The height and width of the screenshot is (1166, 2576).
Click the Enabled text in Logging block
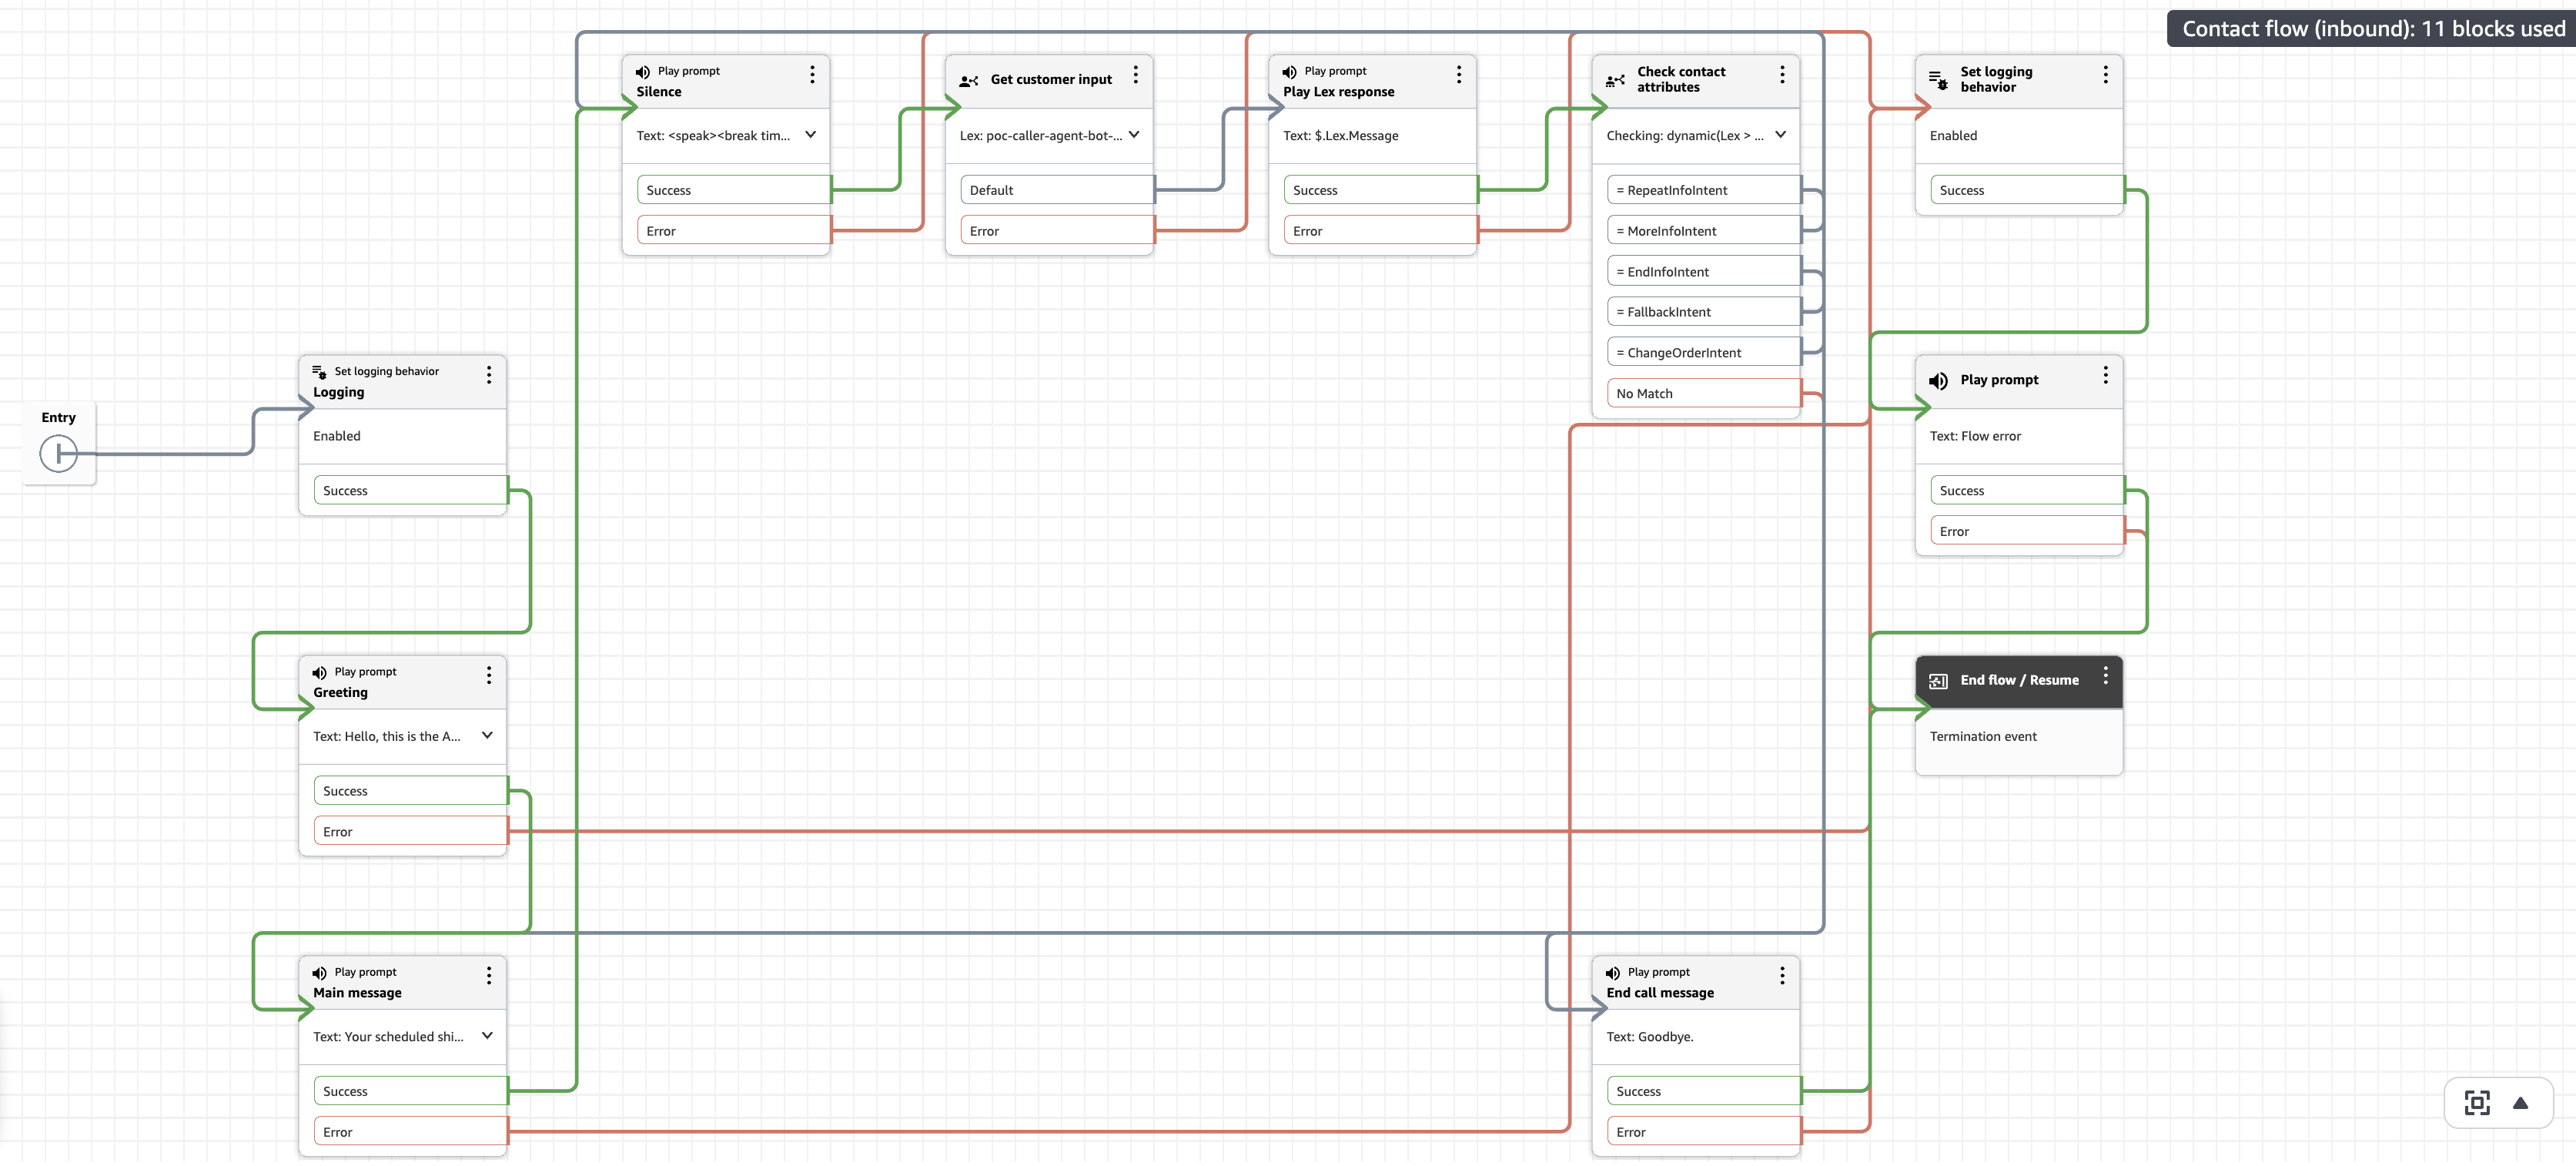coord(337,436)
